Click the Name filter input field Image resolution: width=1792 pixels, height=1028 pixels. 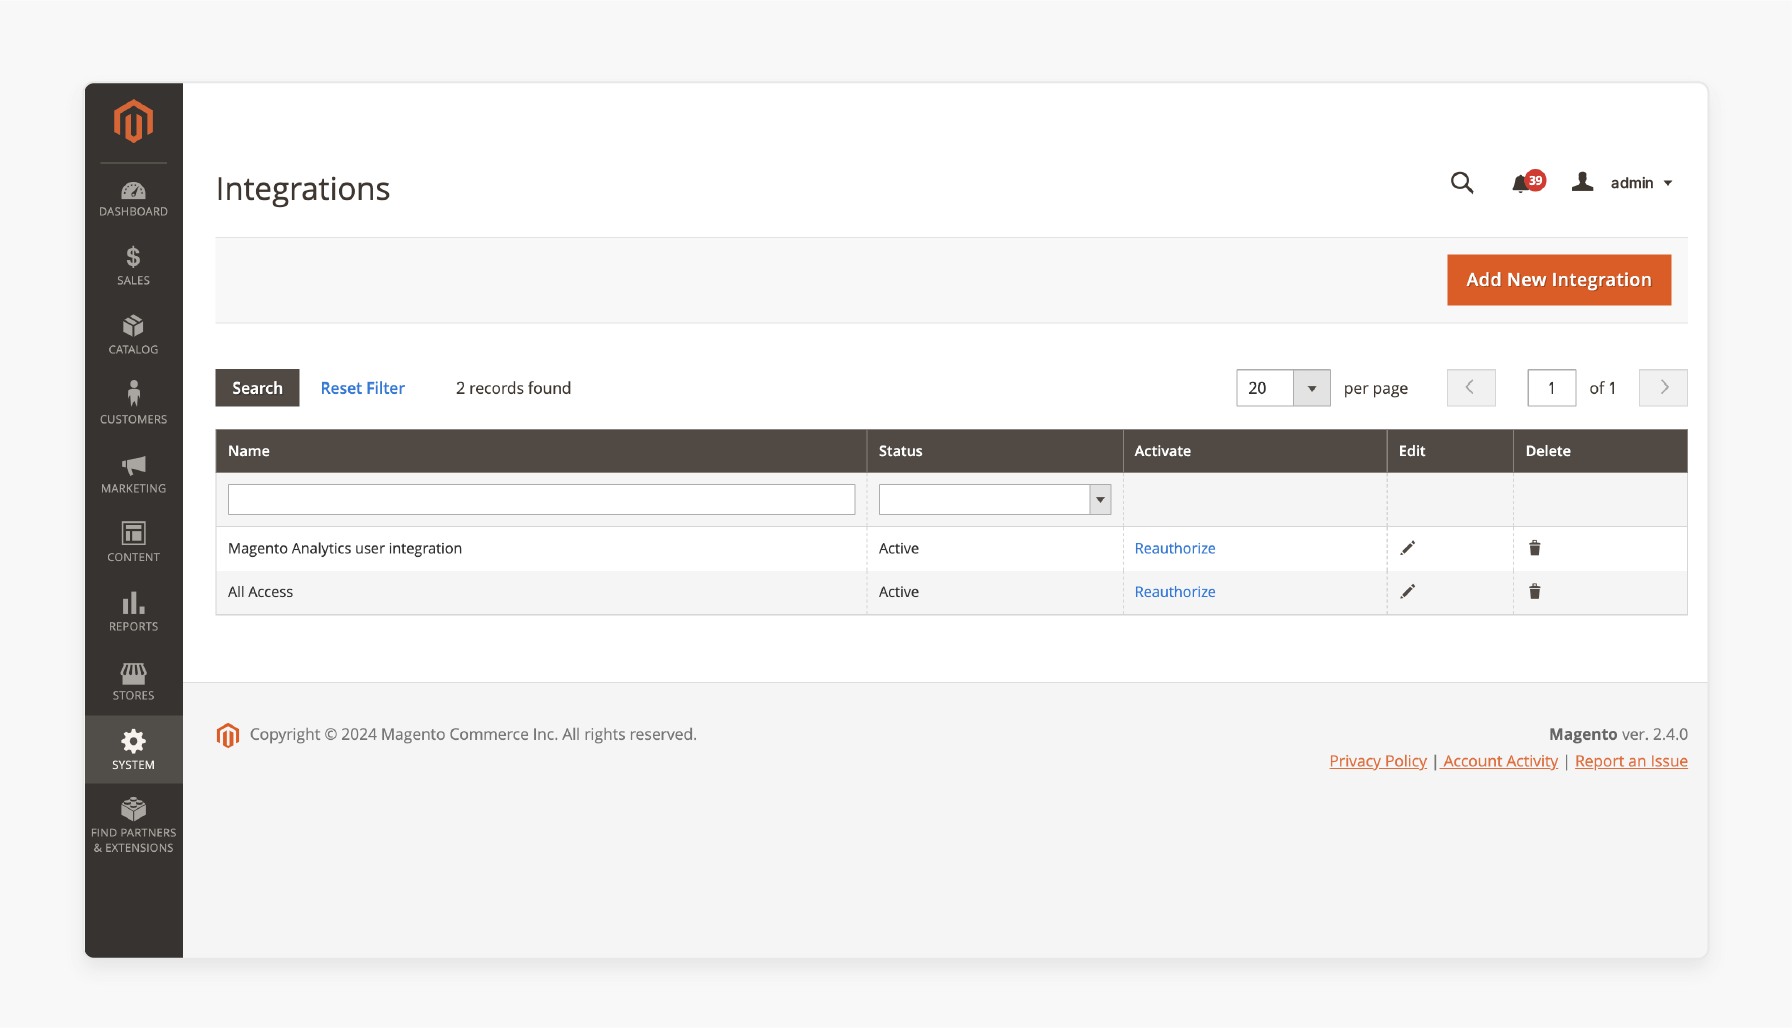coord(541,499)
